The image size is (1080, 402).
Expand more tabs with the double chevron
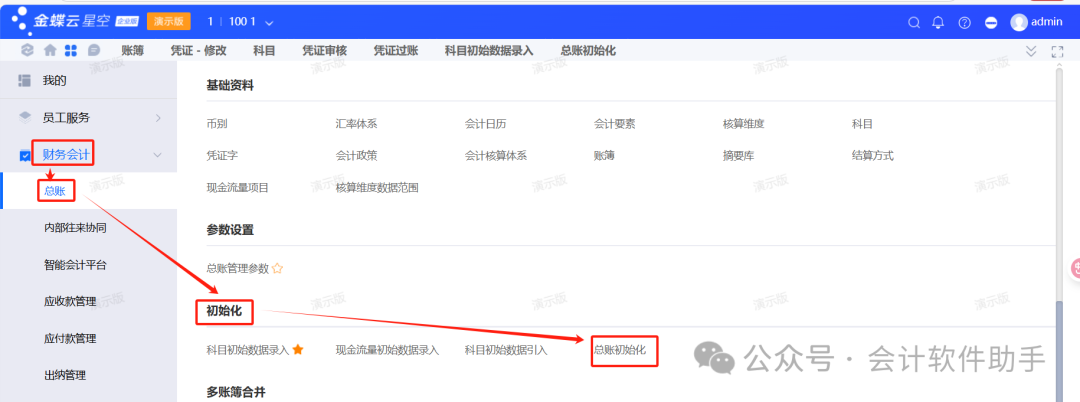click(1032, 50)
